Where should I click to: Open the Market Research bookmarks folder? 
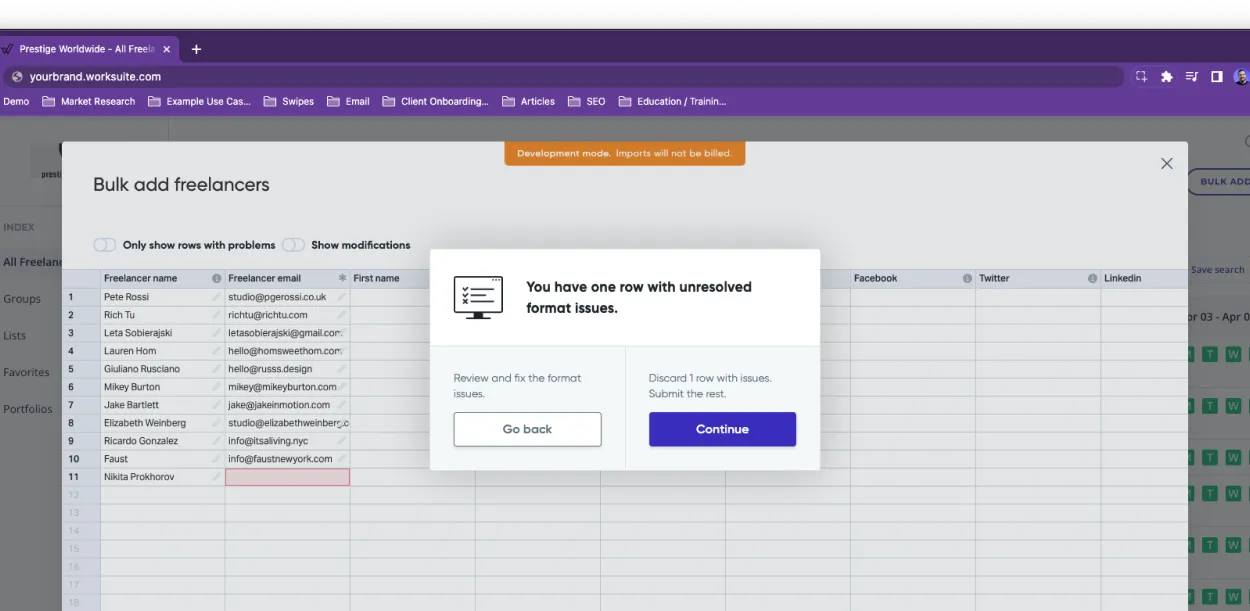[100, 100]
